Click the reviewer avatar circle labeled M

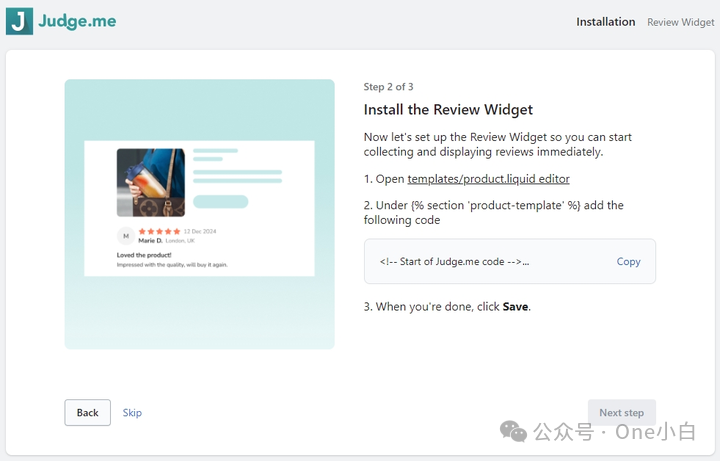(x=125, y=236)
